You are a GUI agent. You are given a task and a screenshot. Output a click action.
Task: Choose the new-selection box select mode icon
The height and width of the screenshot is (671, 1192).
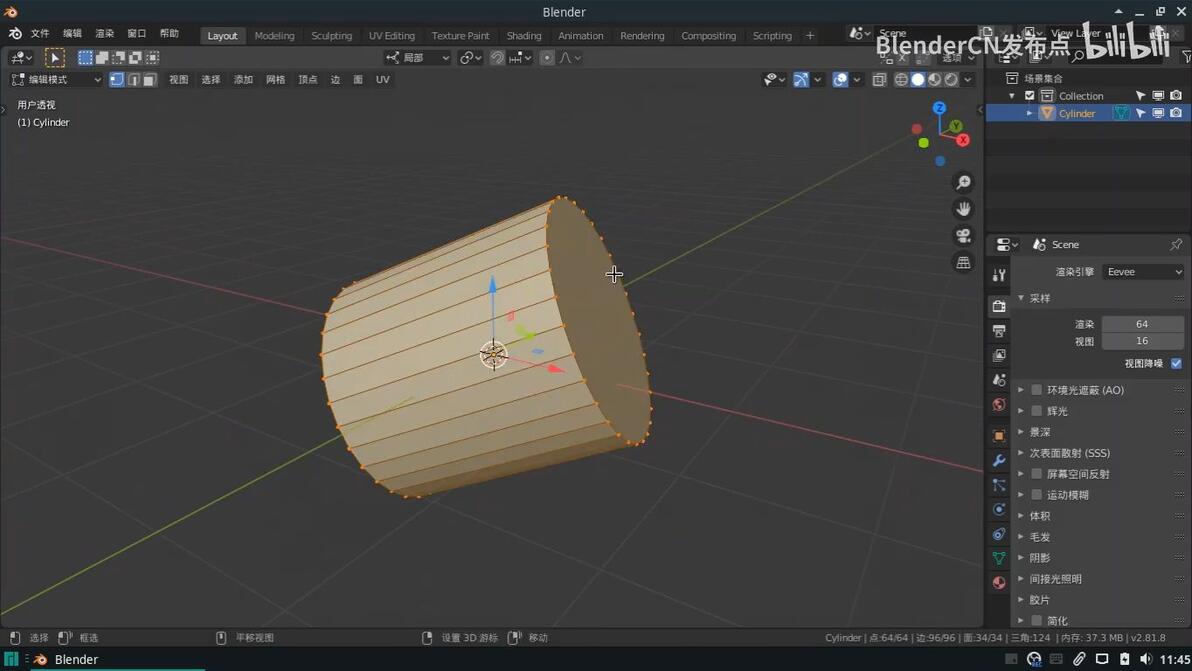pyautogui.click(x=85, y=58)
